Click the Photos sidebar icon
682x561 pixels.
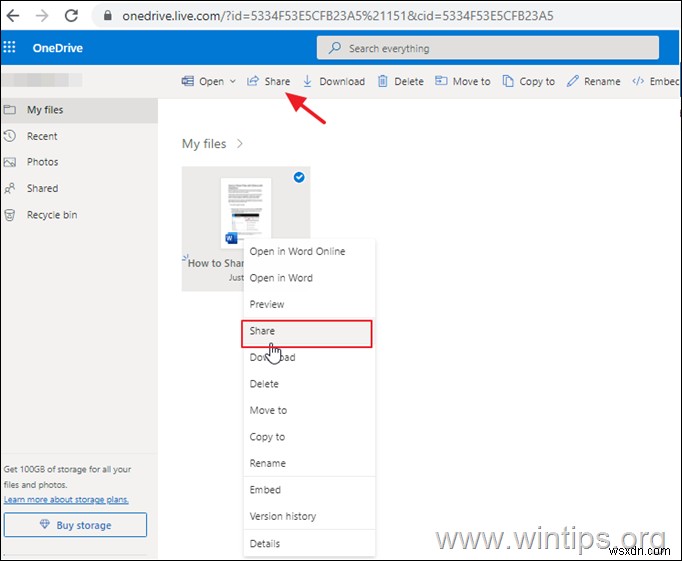click(x=10, y=162)
